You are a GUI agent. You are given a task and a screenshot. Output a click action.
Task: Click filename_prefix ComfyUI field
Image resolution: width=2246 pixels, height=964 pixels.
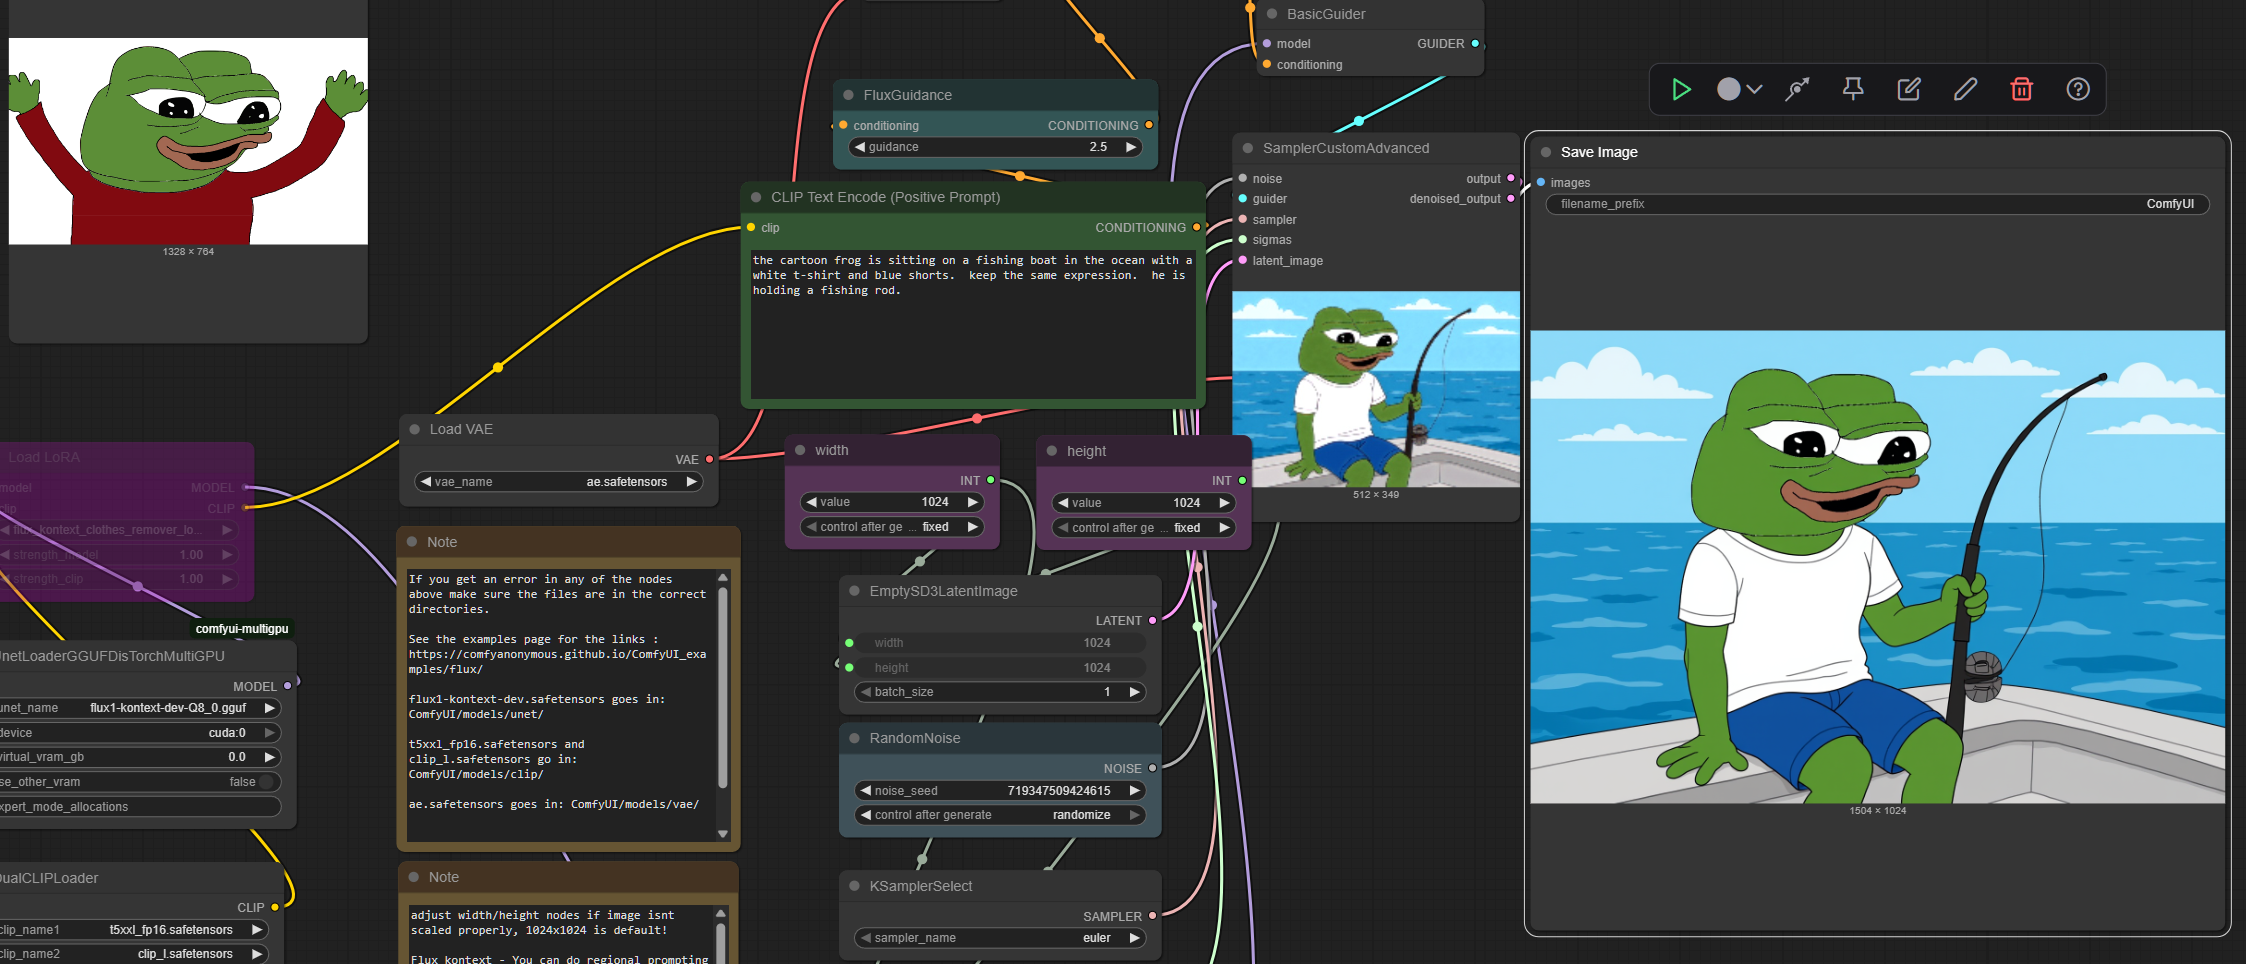[1877, 204]
